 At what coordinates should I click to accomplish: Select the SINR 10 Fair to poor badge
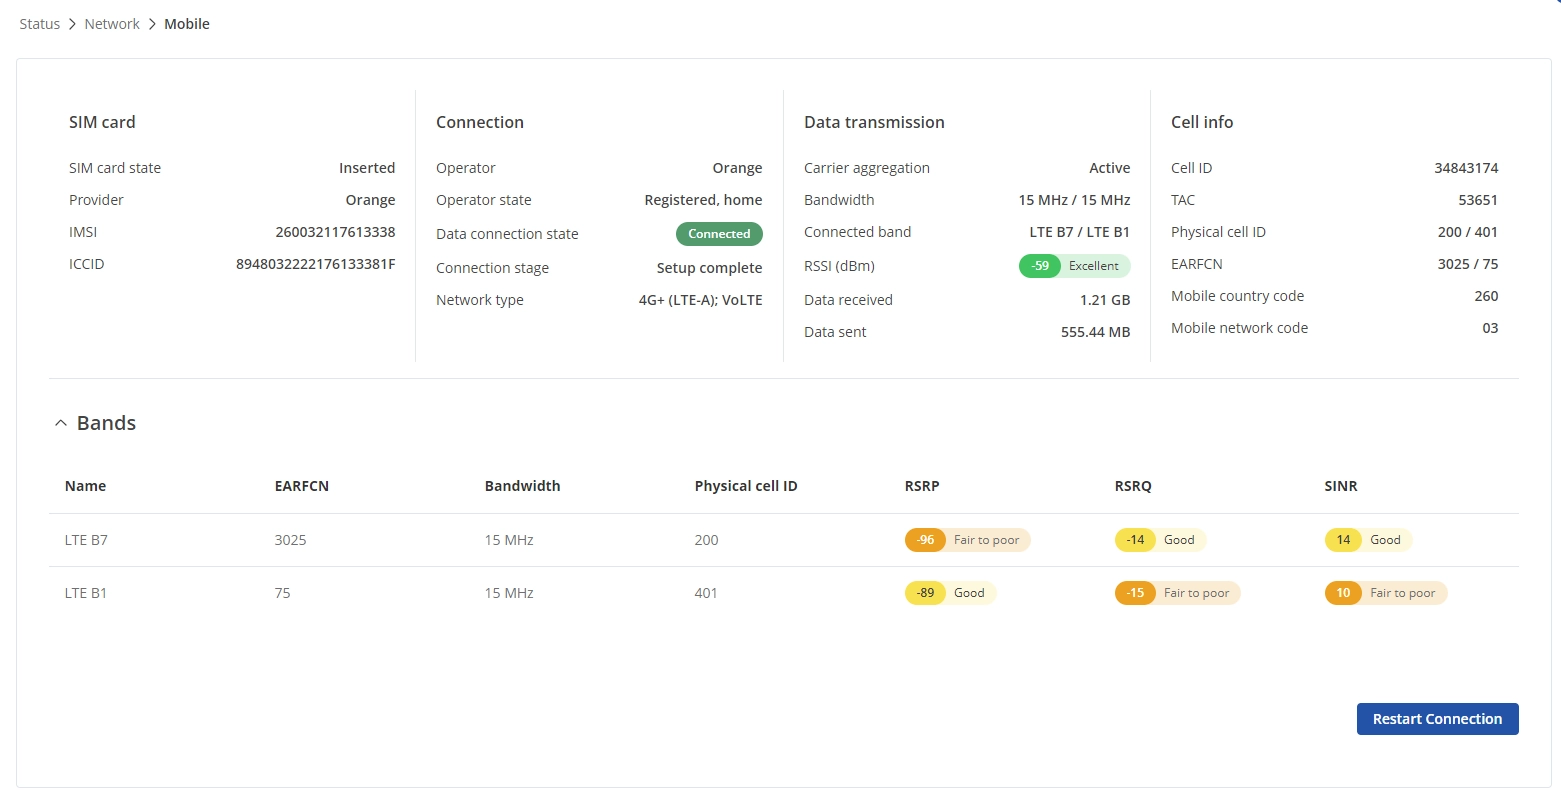tap(1384, 593)
